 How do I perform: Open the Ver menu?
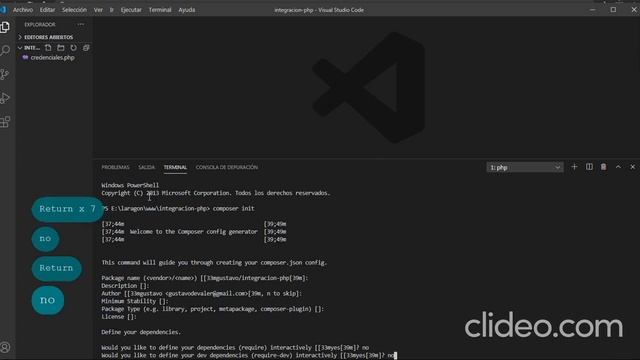98,10
